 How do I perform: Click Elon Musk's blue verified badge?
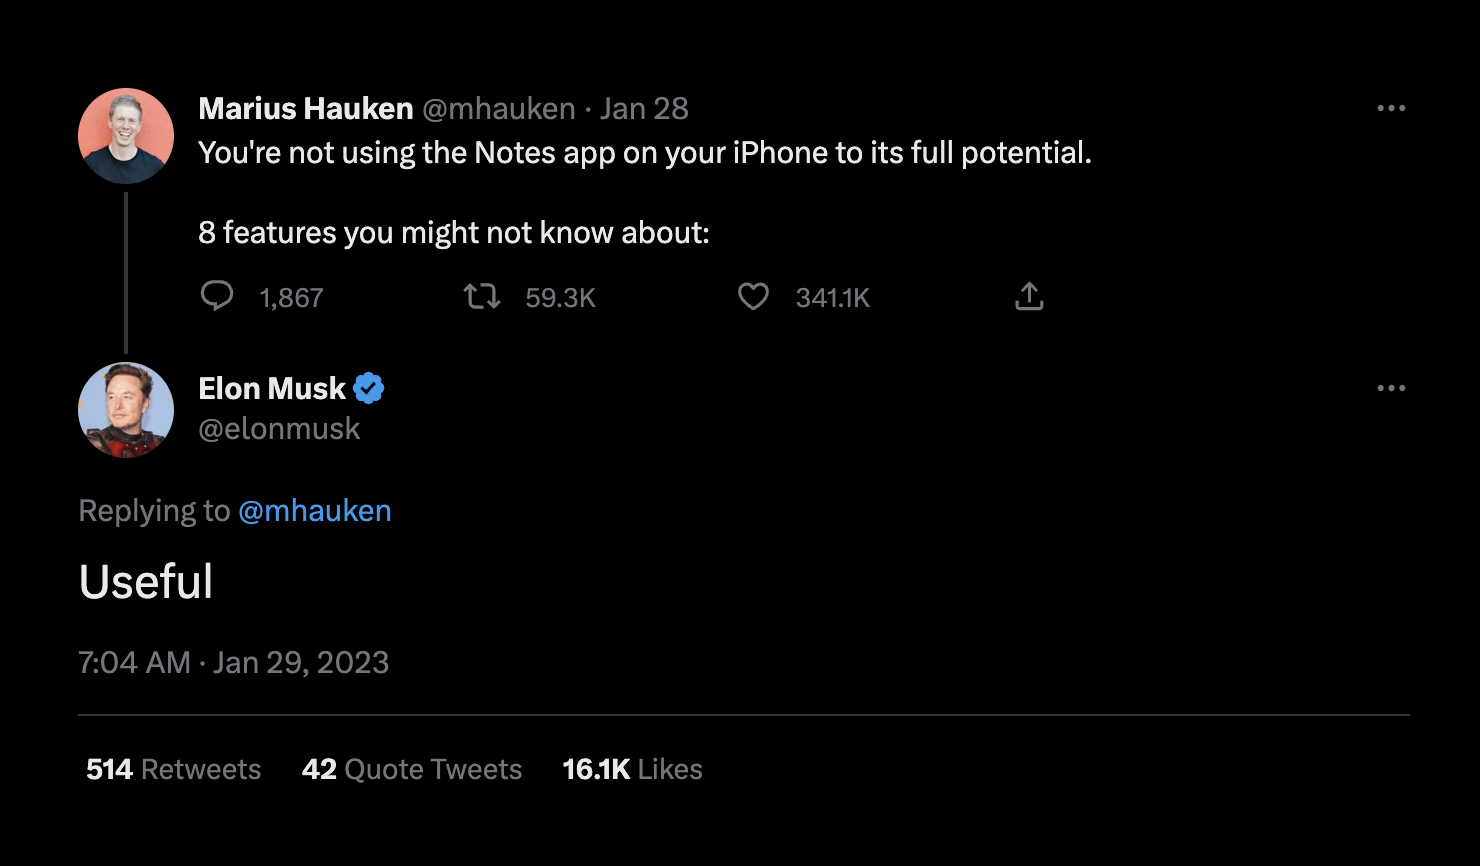tap(369, 388)
